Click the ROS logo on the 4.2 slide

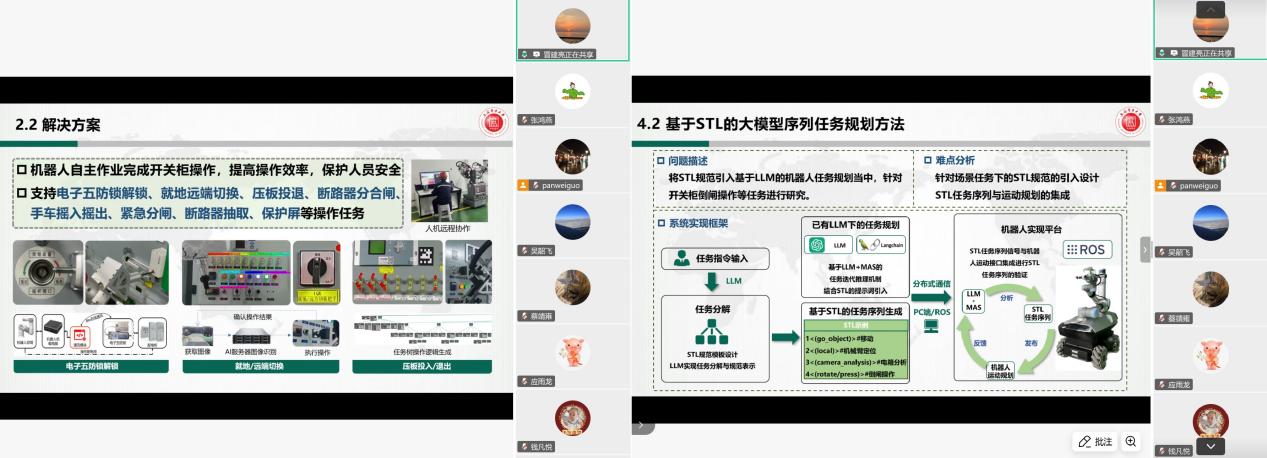click(1086, 249)
